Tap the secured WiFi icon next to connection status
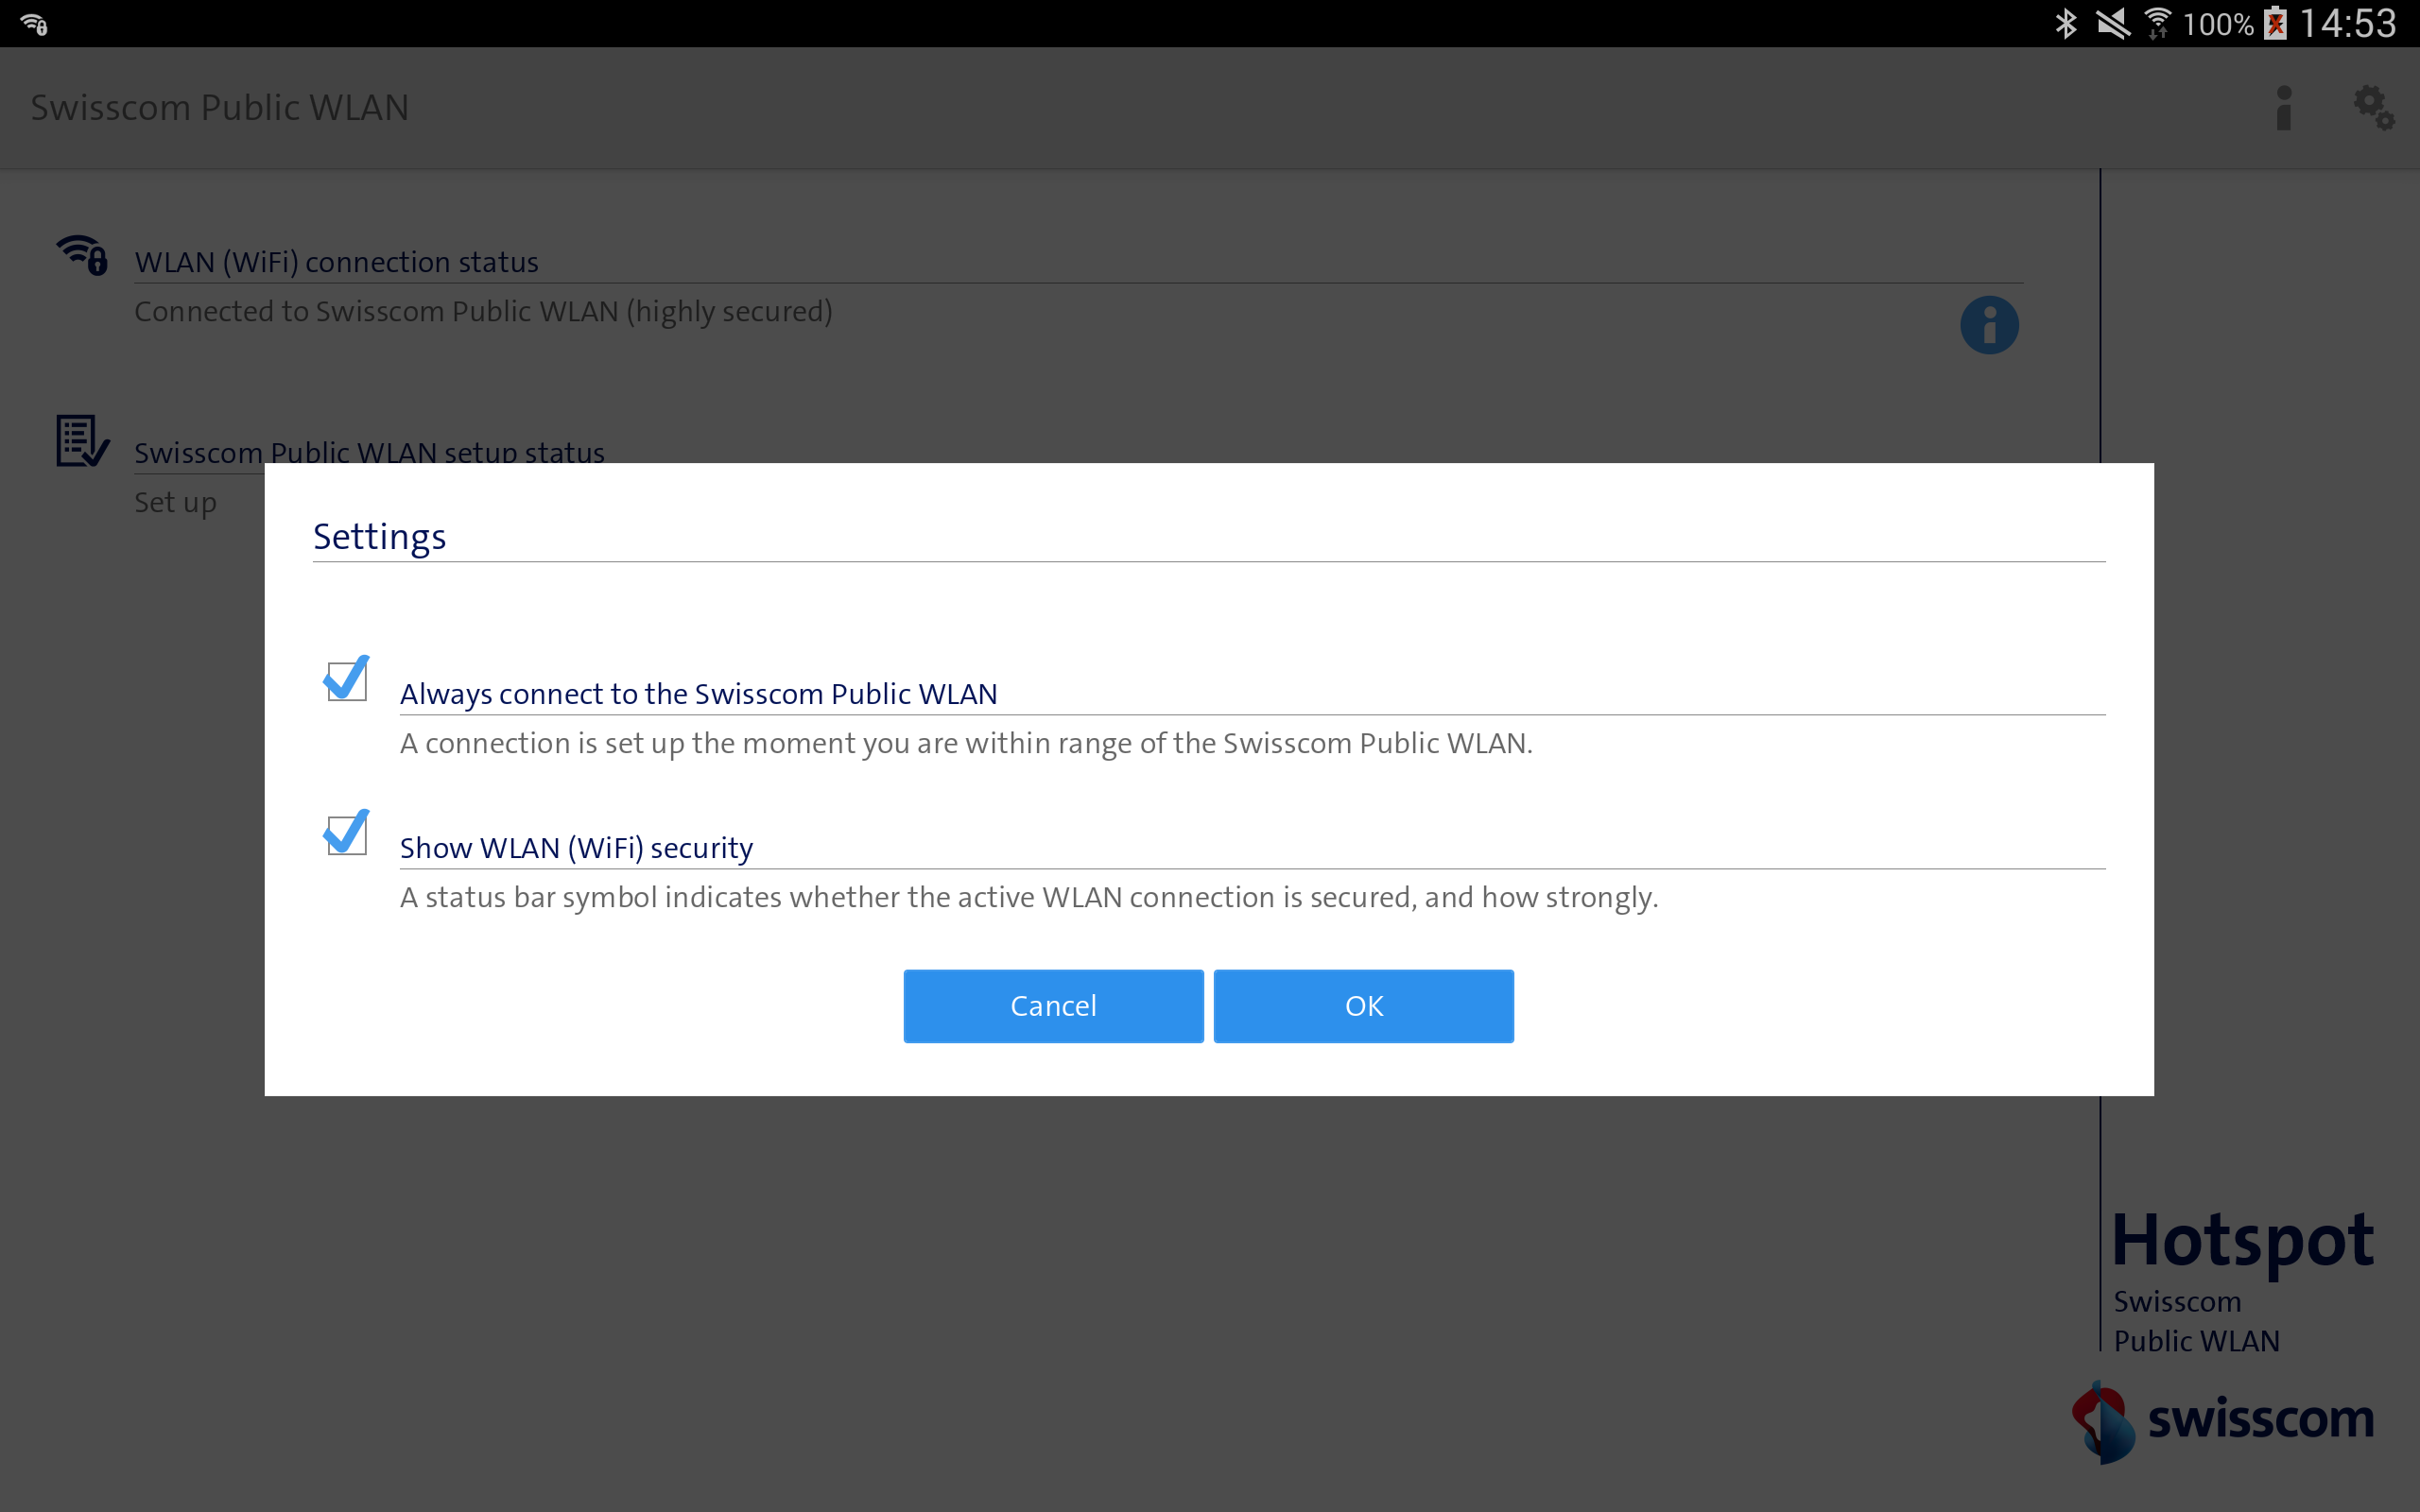This screenshot has width=2420, height=1512. (x=82, y=255)
